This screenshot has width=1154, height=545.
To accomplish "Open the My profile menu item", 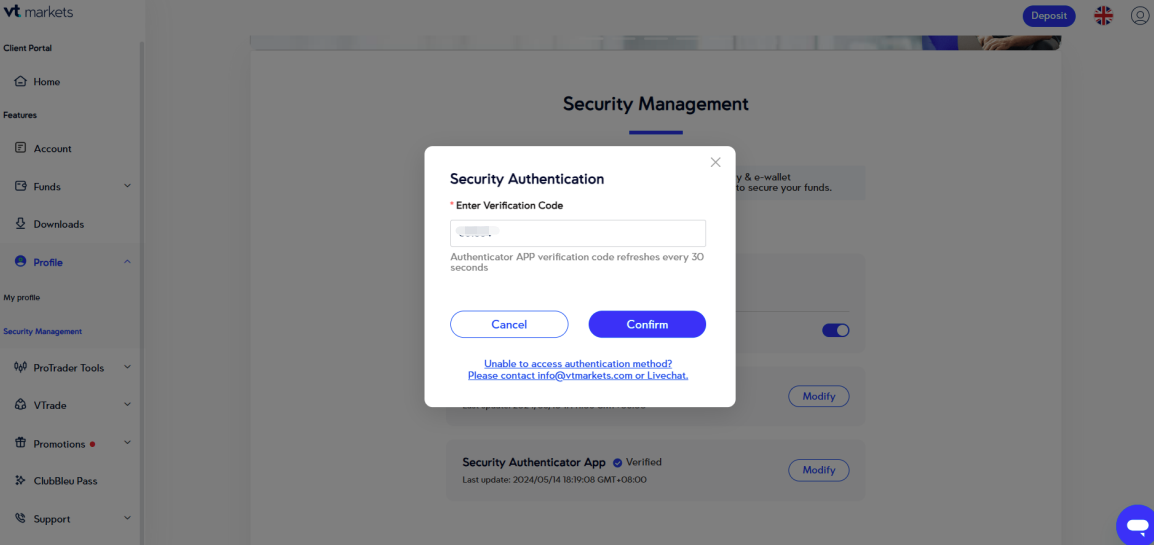I will click(22, 298).
